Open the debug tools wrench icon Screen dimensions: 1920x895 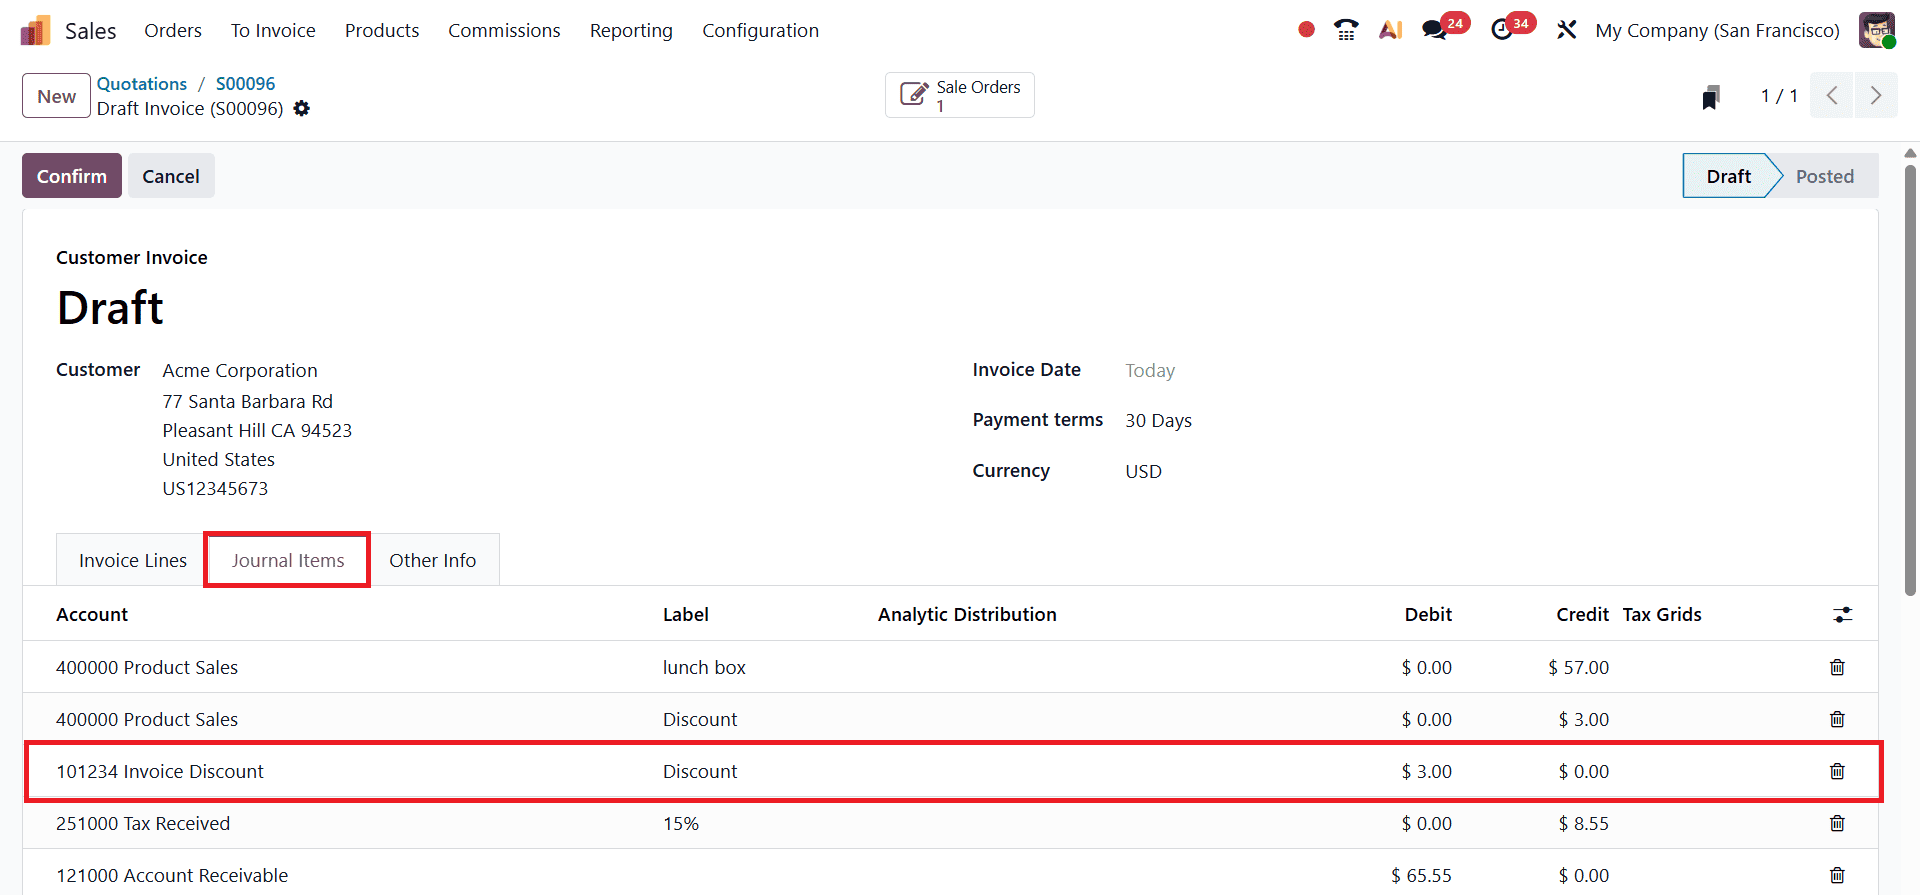click(1566, 30)
